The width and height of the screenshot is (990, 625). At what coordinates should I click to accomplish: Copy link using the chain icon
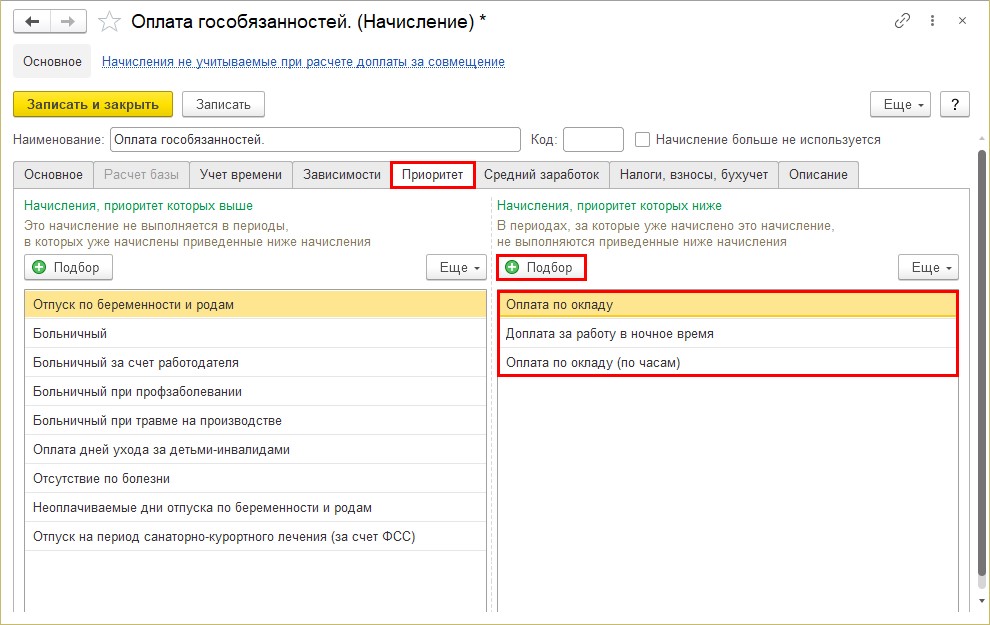coord(902,21)
